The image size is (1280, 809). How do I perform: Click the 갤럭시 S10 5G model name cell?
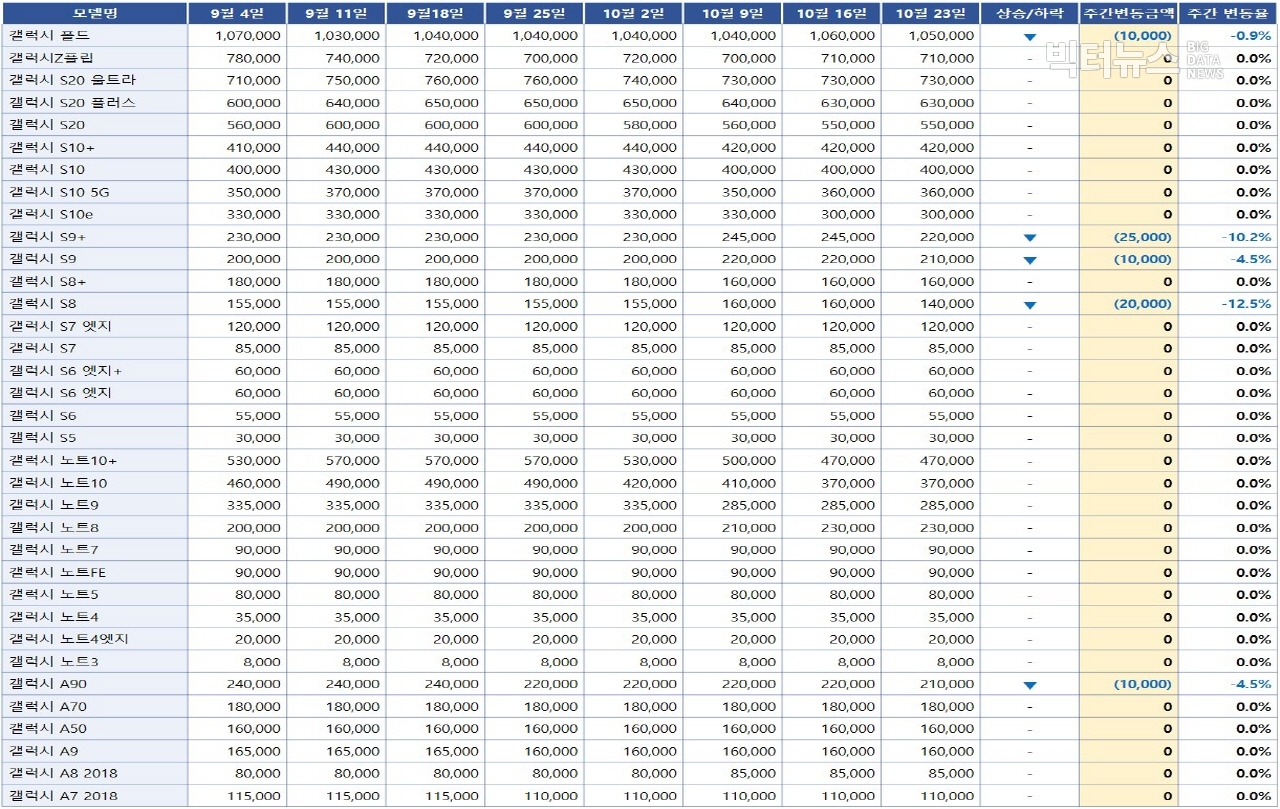click(x=94, y=192)
